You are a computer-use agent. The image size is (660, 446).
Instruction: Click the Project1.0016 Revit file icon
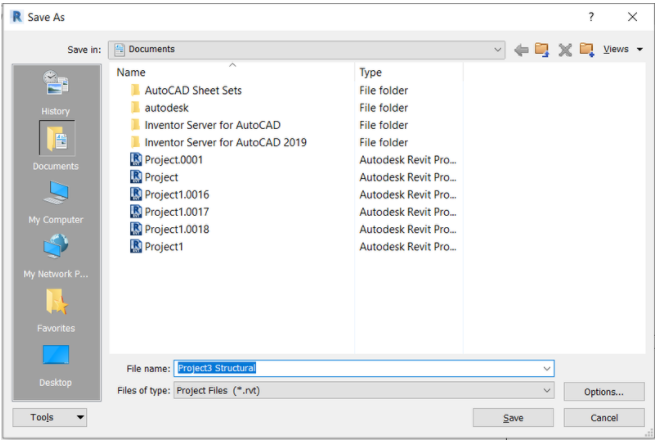(136, 194)
